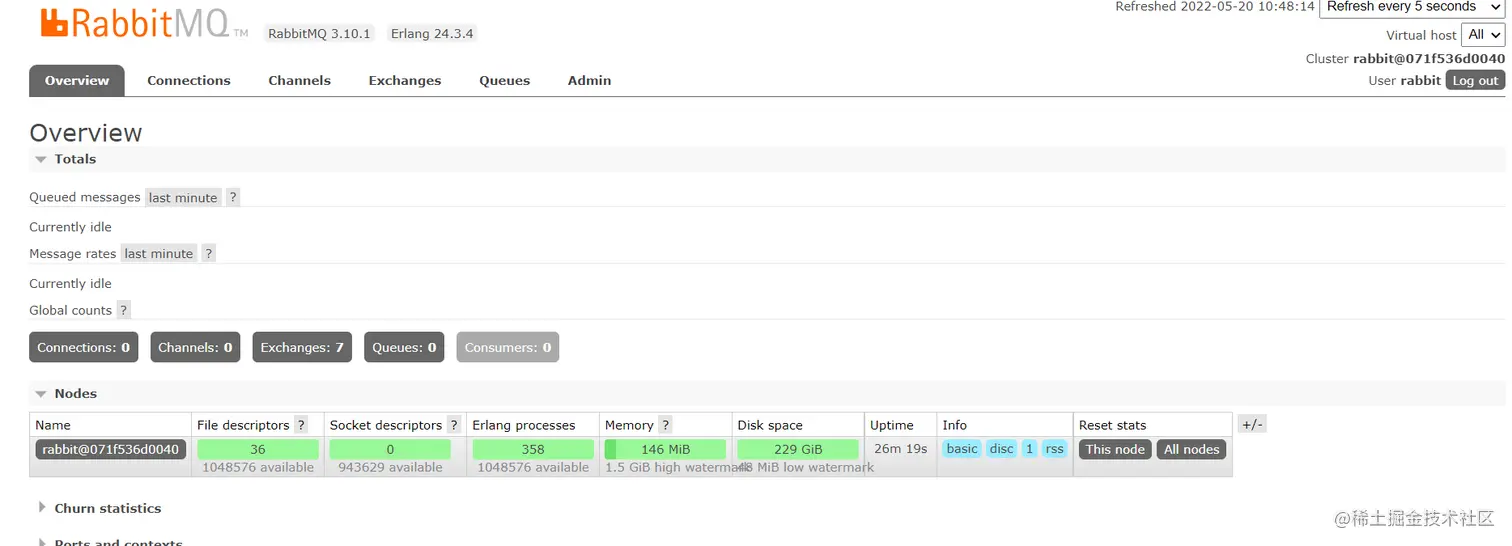Open the refresh interval dropdown
1512x546 pixels.
[x=1412, y=8]
